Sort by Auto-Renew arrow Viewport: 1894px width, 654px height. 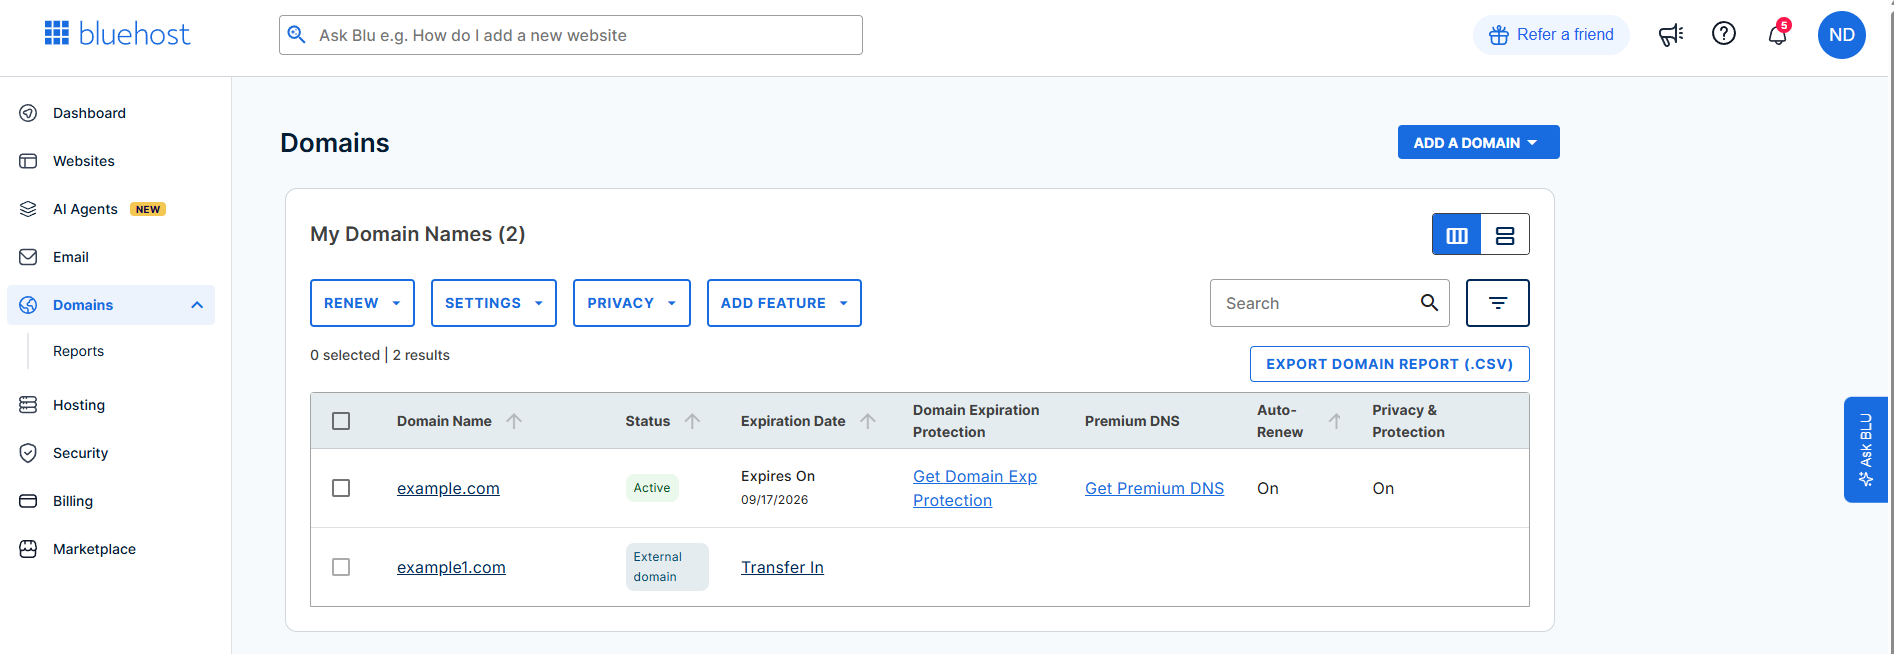1335,421
